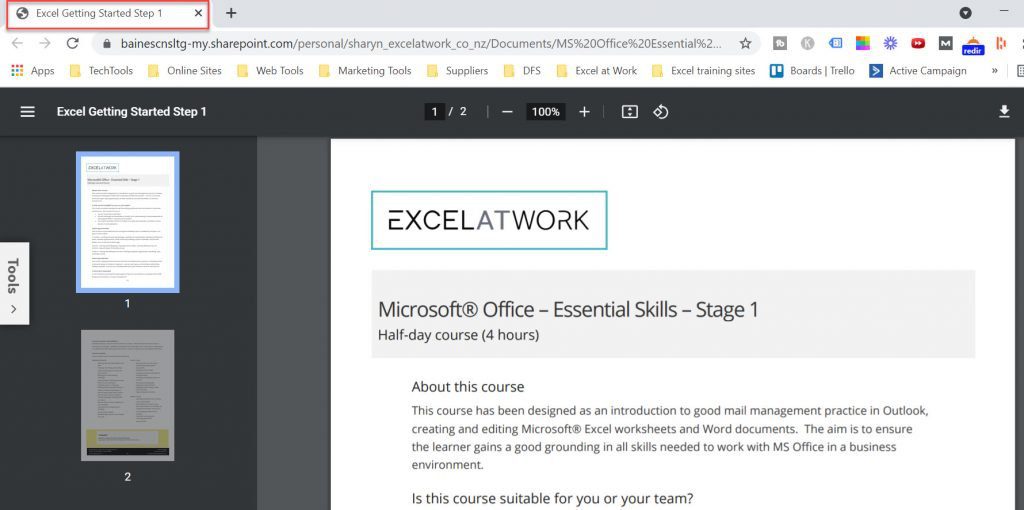The image size is (1024, 510).
Task: Open the Suppliers bookmark folder
Action: (x=457, y=71)
